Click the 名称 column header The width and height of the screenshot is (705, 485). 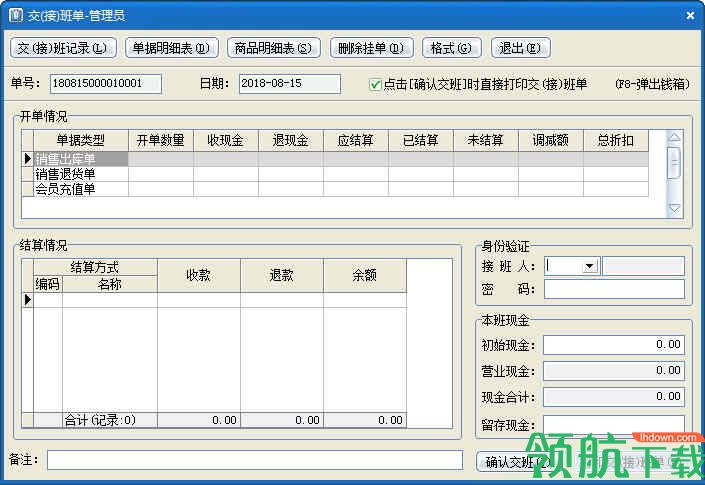point(110,284)
